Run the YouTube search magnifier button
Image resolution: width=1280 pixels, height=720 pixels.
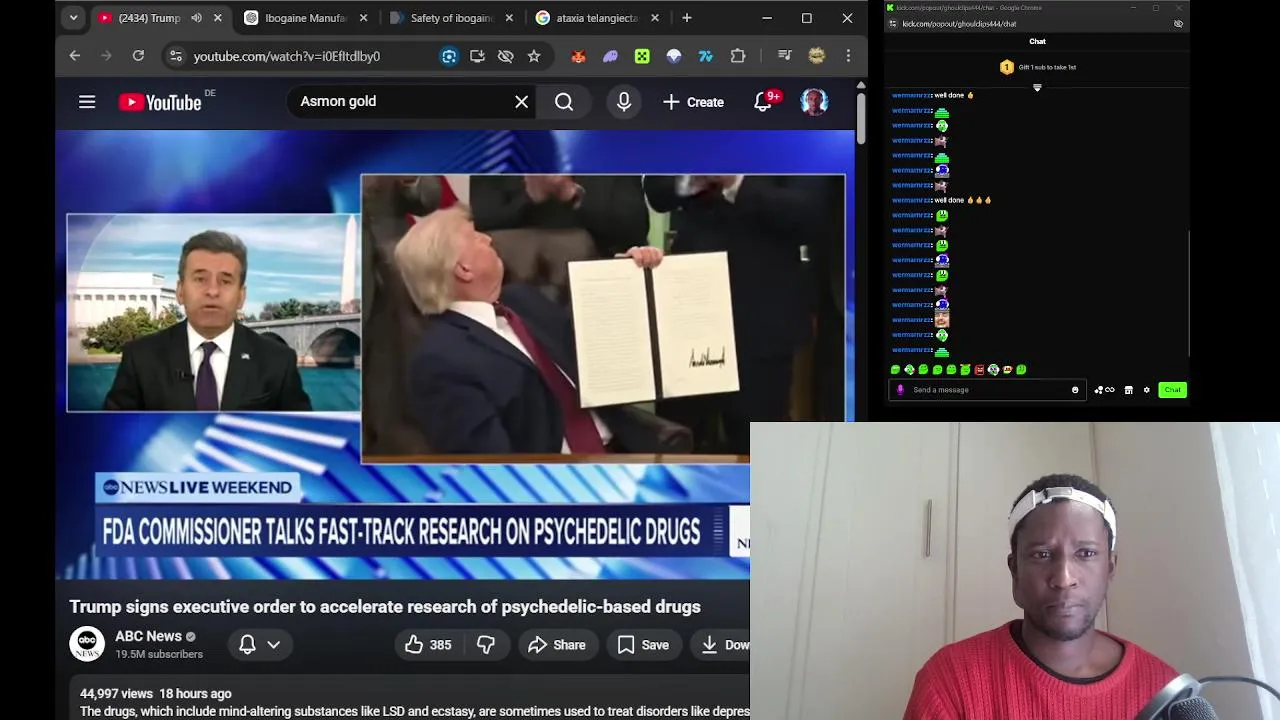coord(564,102)
